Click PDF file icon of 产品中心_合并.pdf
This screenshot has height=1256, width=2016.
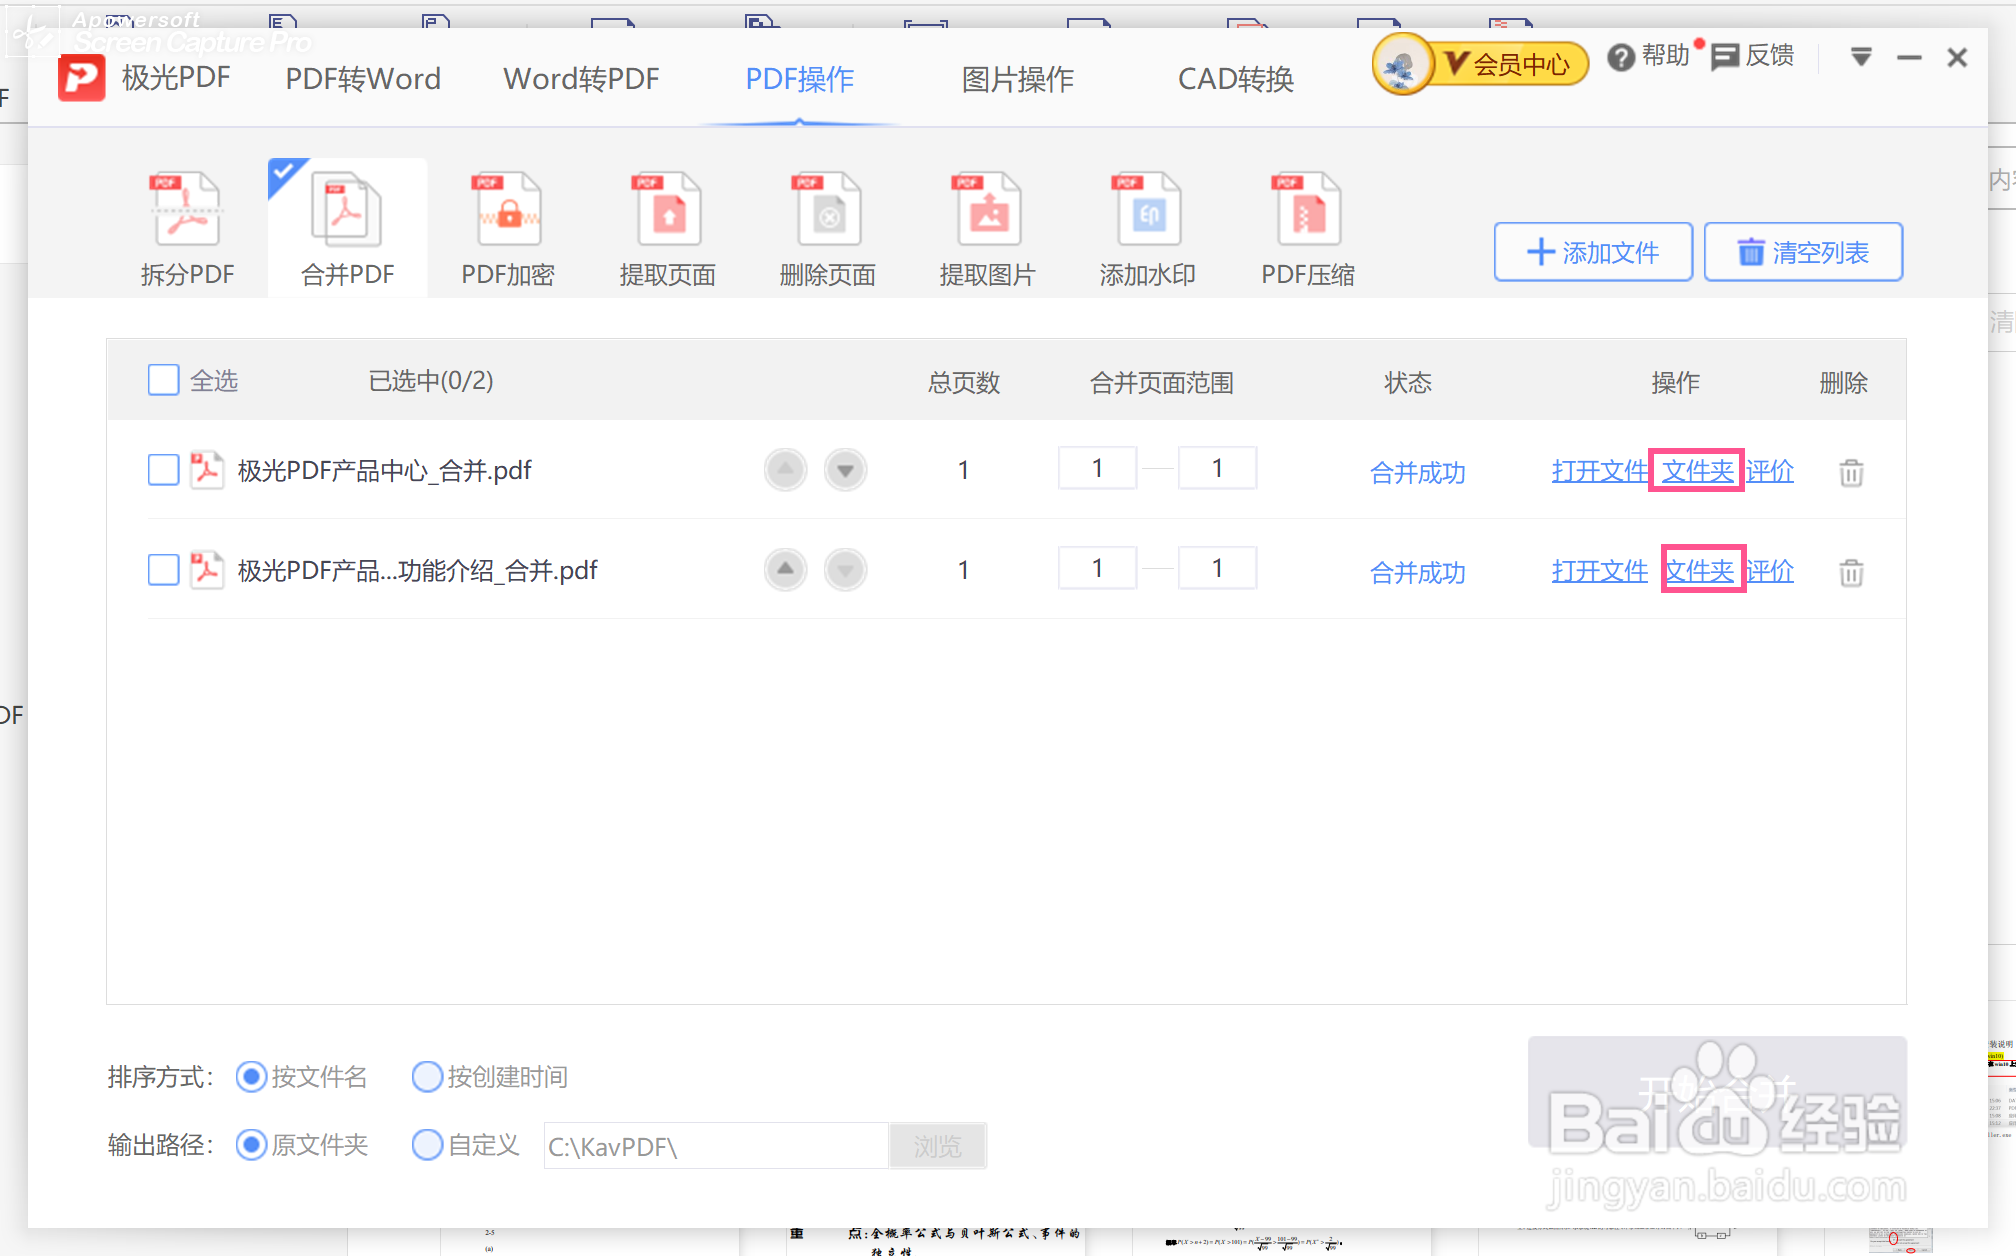[207, 469]
